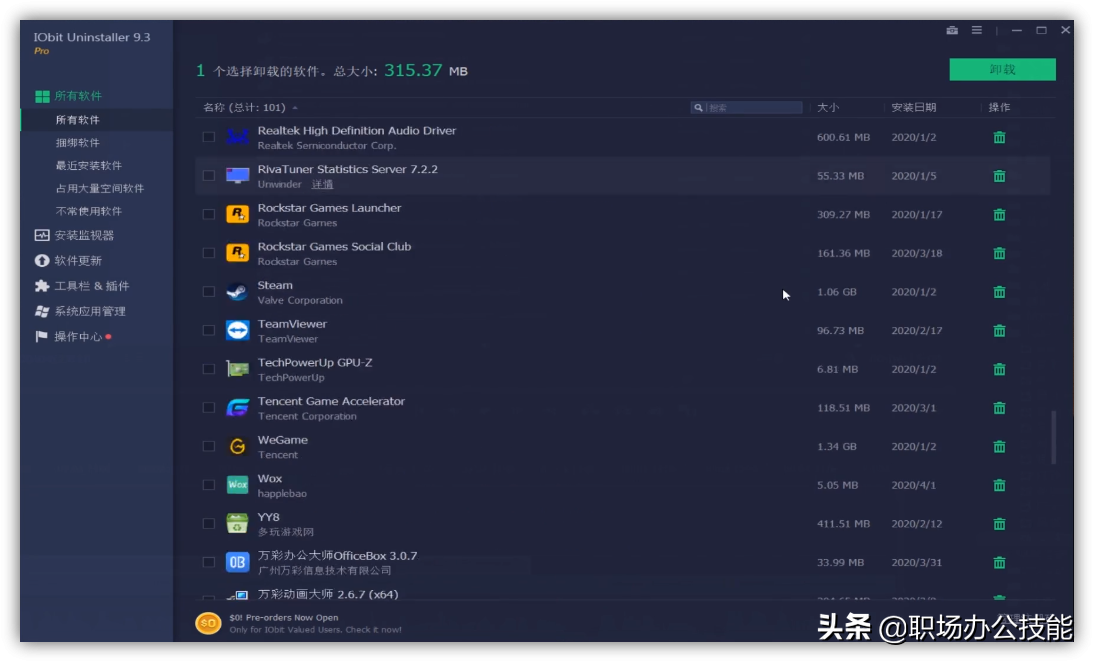Check the checkbox beside Rockstar Games Launcher

click(210, 214)
